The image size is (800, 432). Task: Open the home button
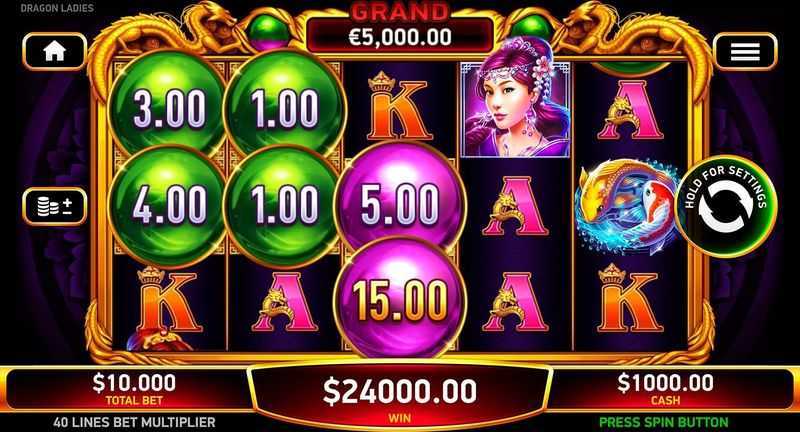click(x=55, y=51)
